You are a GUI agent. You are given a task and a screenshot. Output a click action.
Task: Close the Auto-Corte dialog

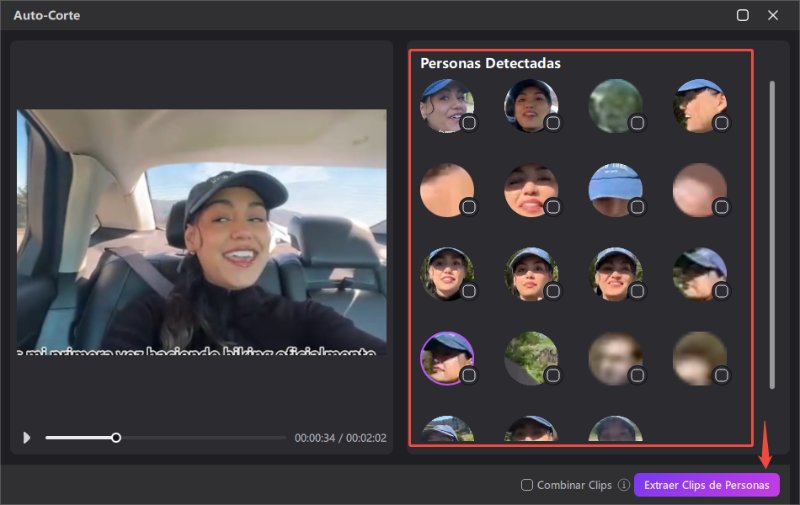coord(773,15)
